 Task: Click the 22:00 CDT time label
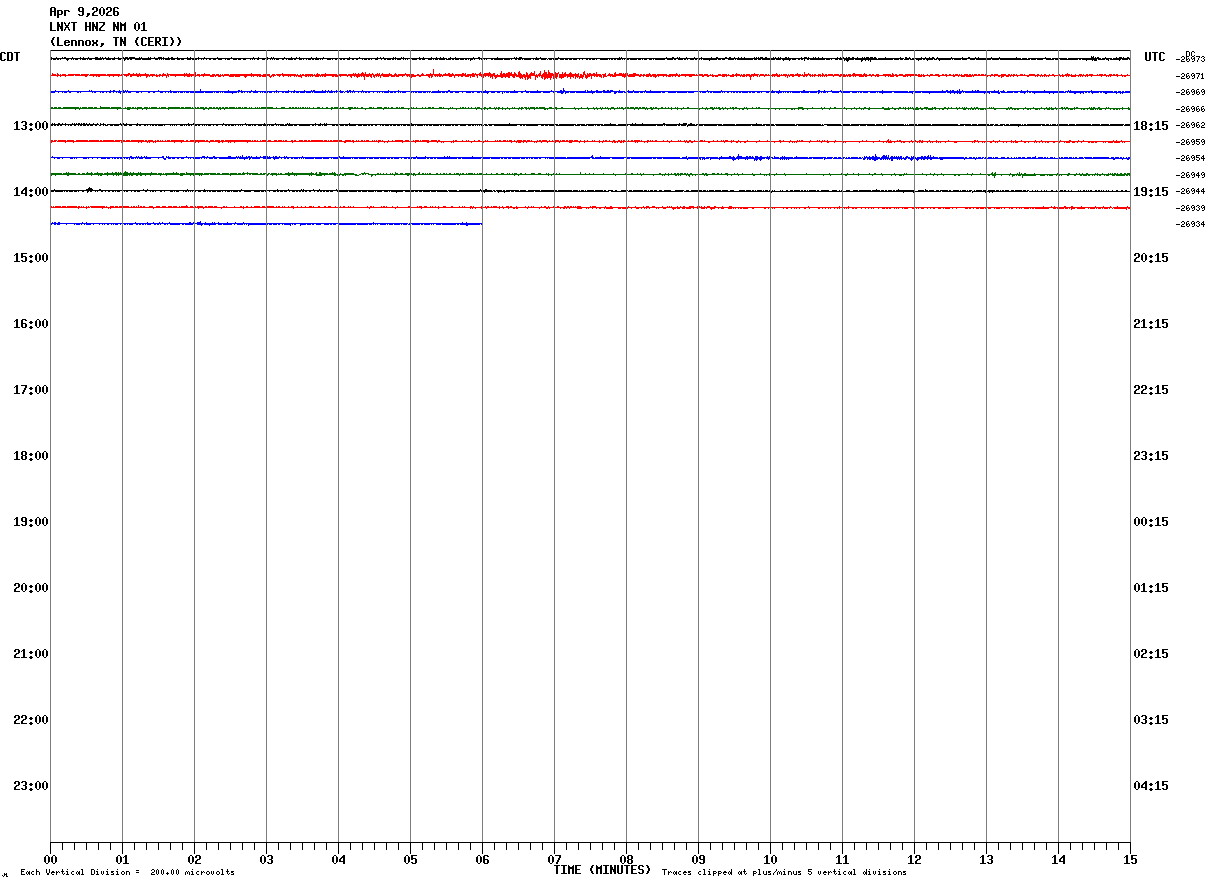pyautogui.click(x=31, y=720)
